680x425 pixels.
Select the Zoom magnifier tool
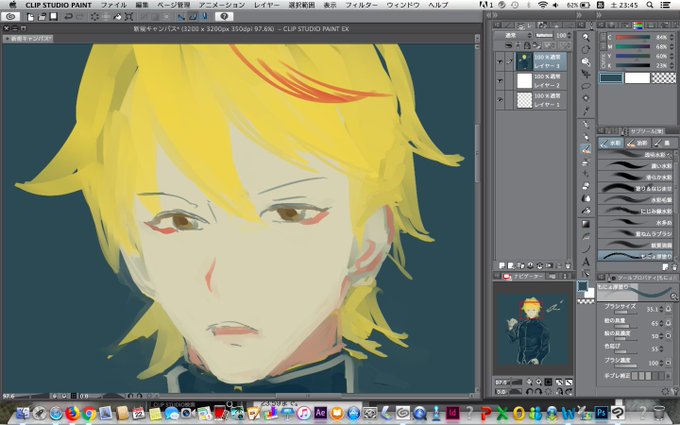tap(586, 37)
